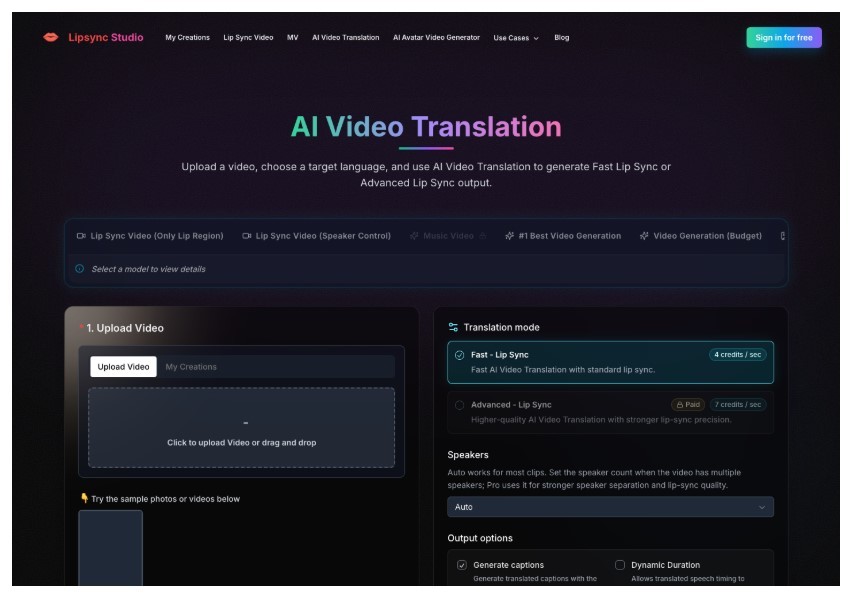
Task: Click the '1. Upload Video' heading
Action: pos(125,328)
